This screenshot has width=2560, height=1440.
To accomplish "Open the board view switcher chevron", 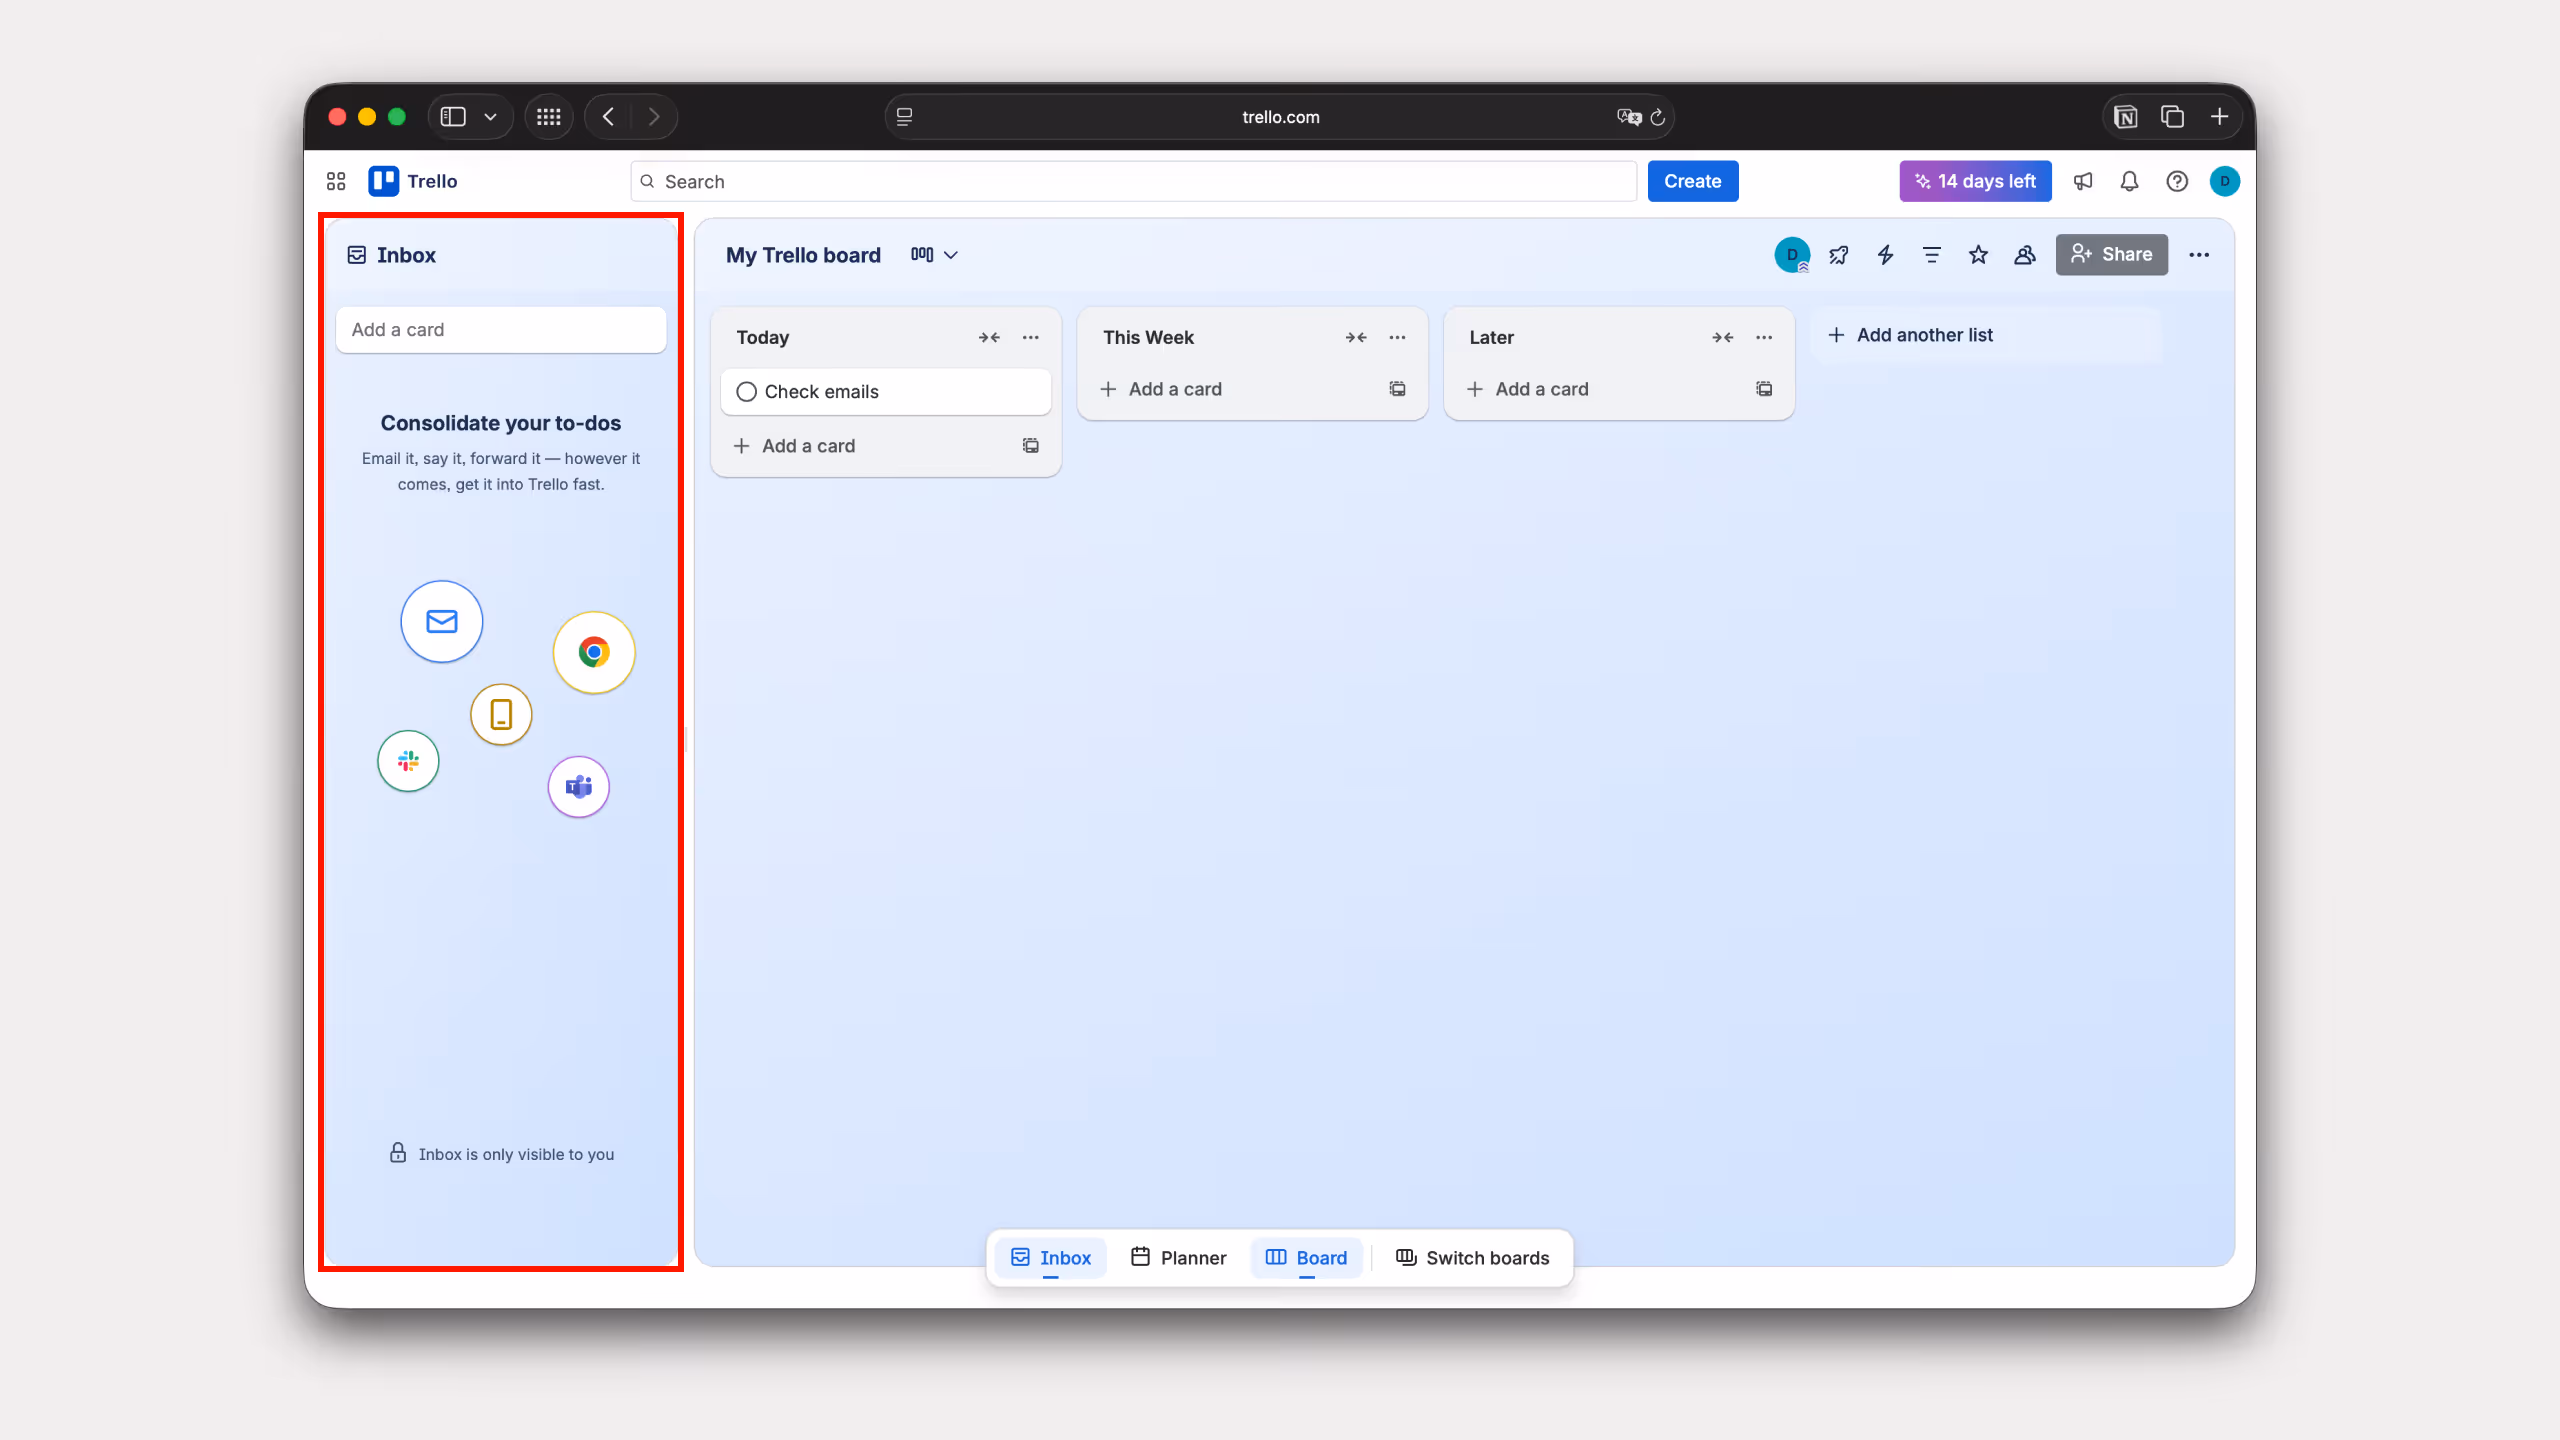I will (x=951, y=255).
